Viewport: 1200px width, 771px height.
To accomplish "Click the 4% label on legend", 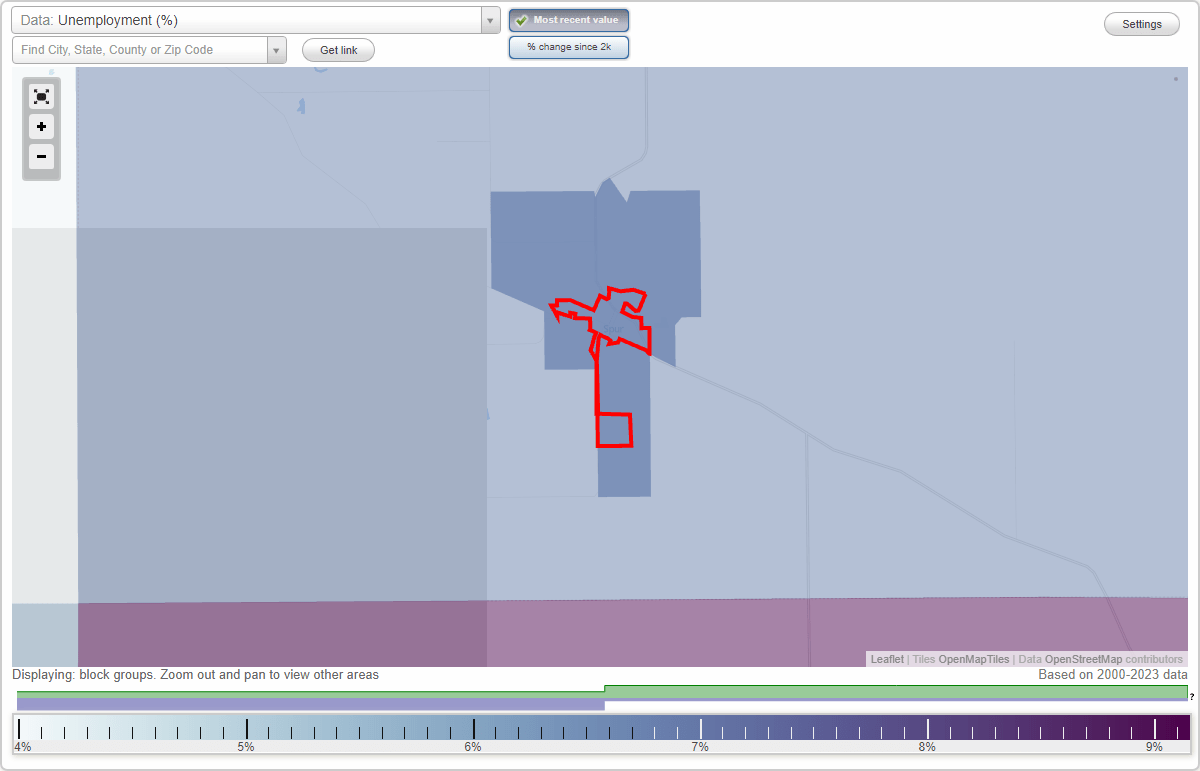I will [x=21, y=747].
